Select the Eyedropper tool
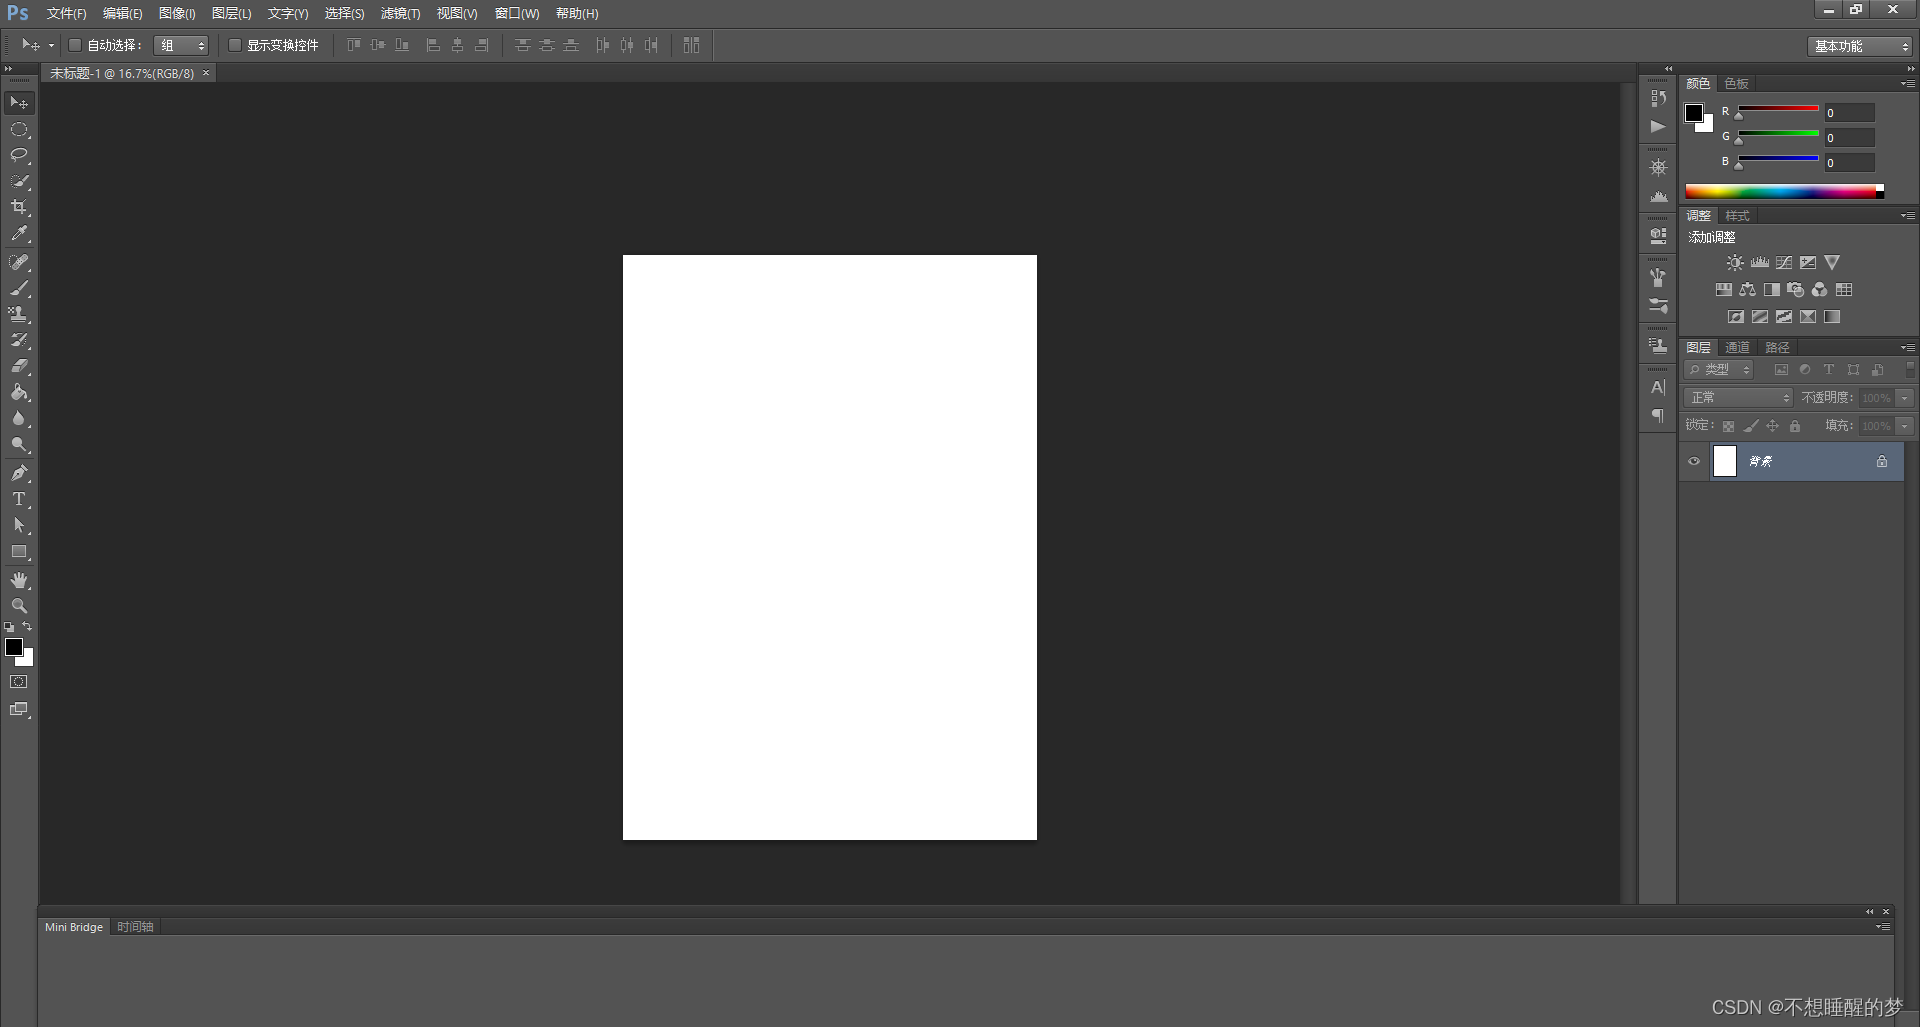The width and height of the screenshot is (1920, 1027). coord(19,234)
